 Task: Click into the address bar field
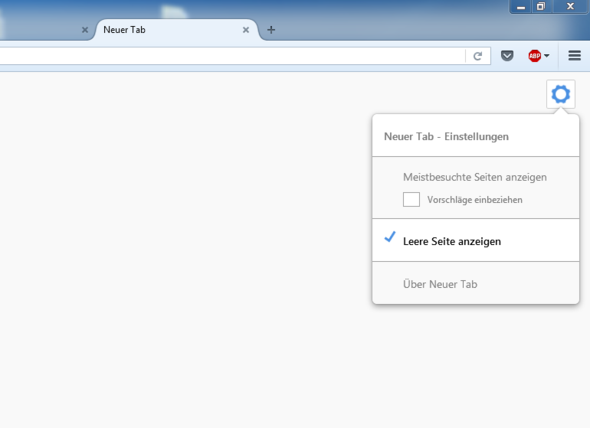point(232,56)
